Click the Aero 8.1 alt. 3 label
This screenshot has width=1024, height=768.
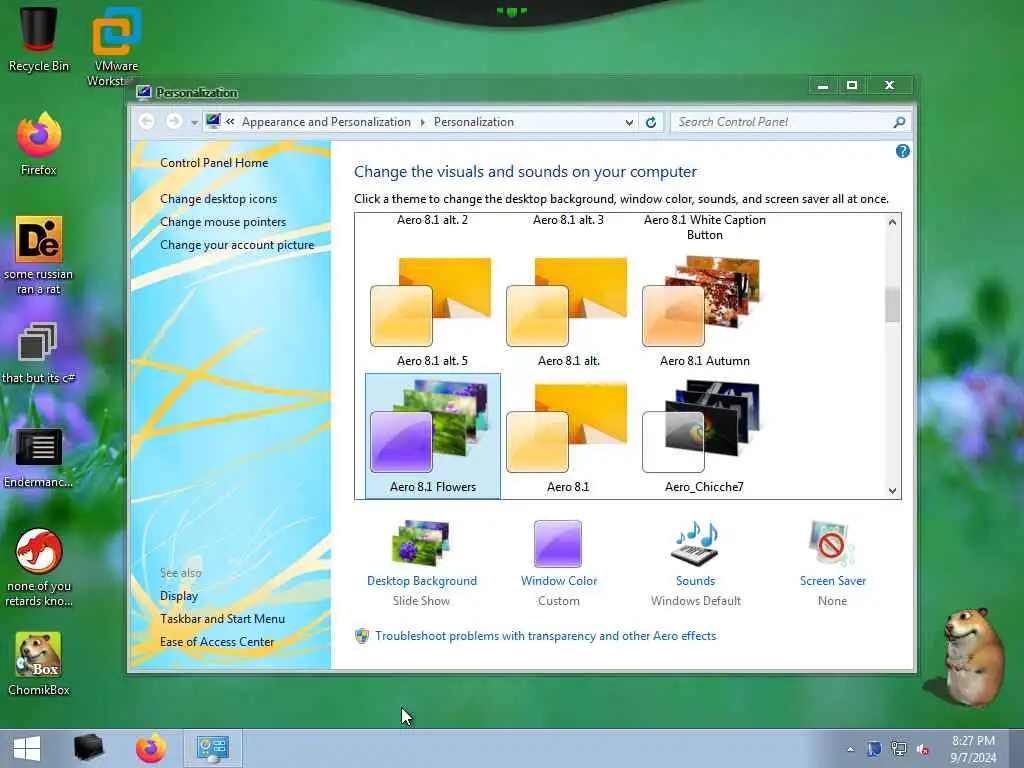[x=568, y=220]
